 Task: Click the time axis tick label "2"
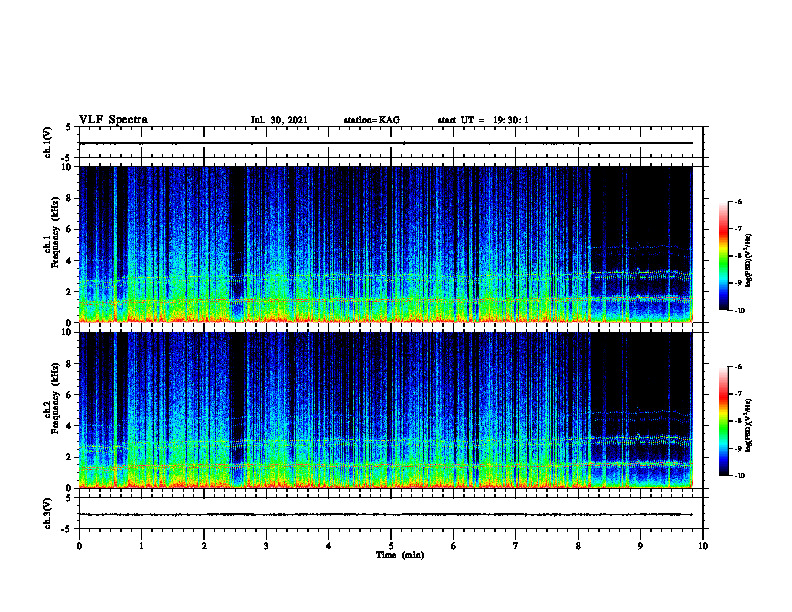[204, 546]
